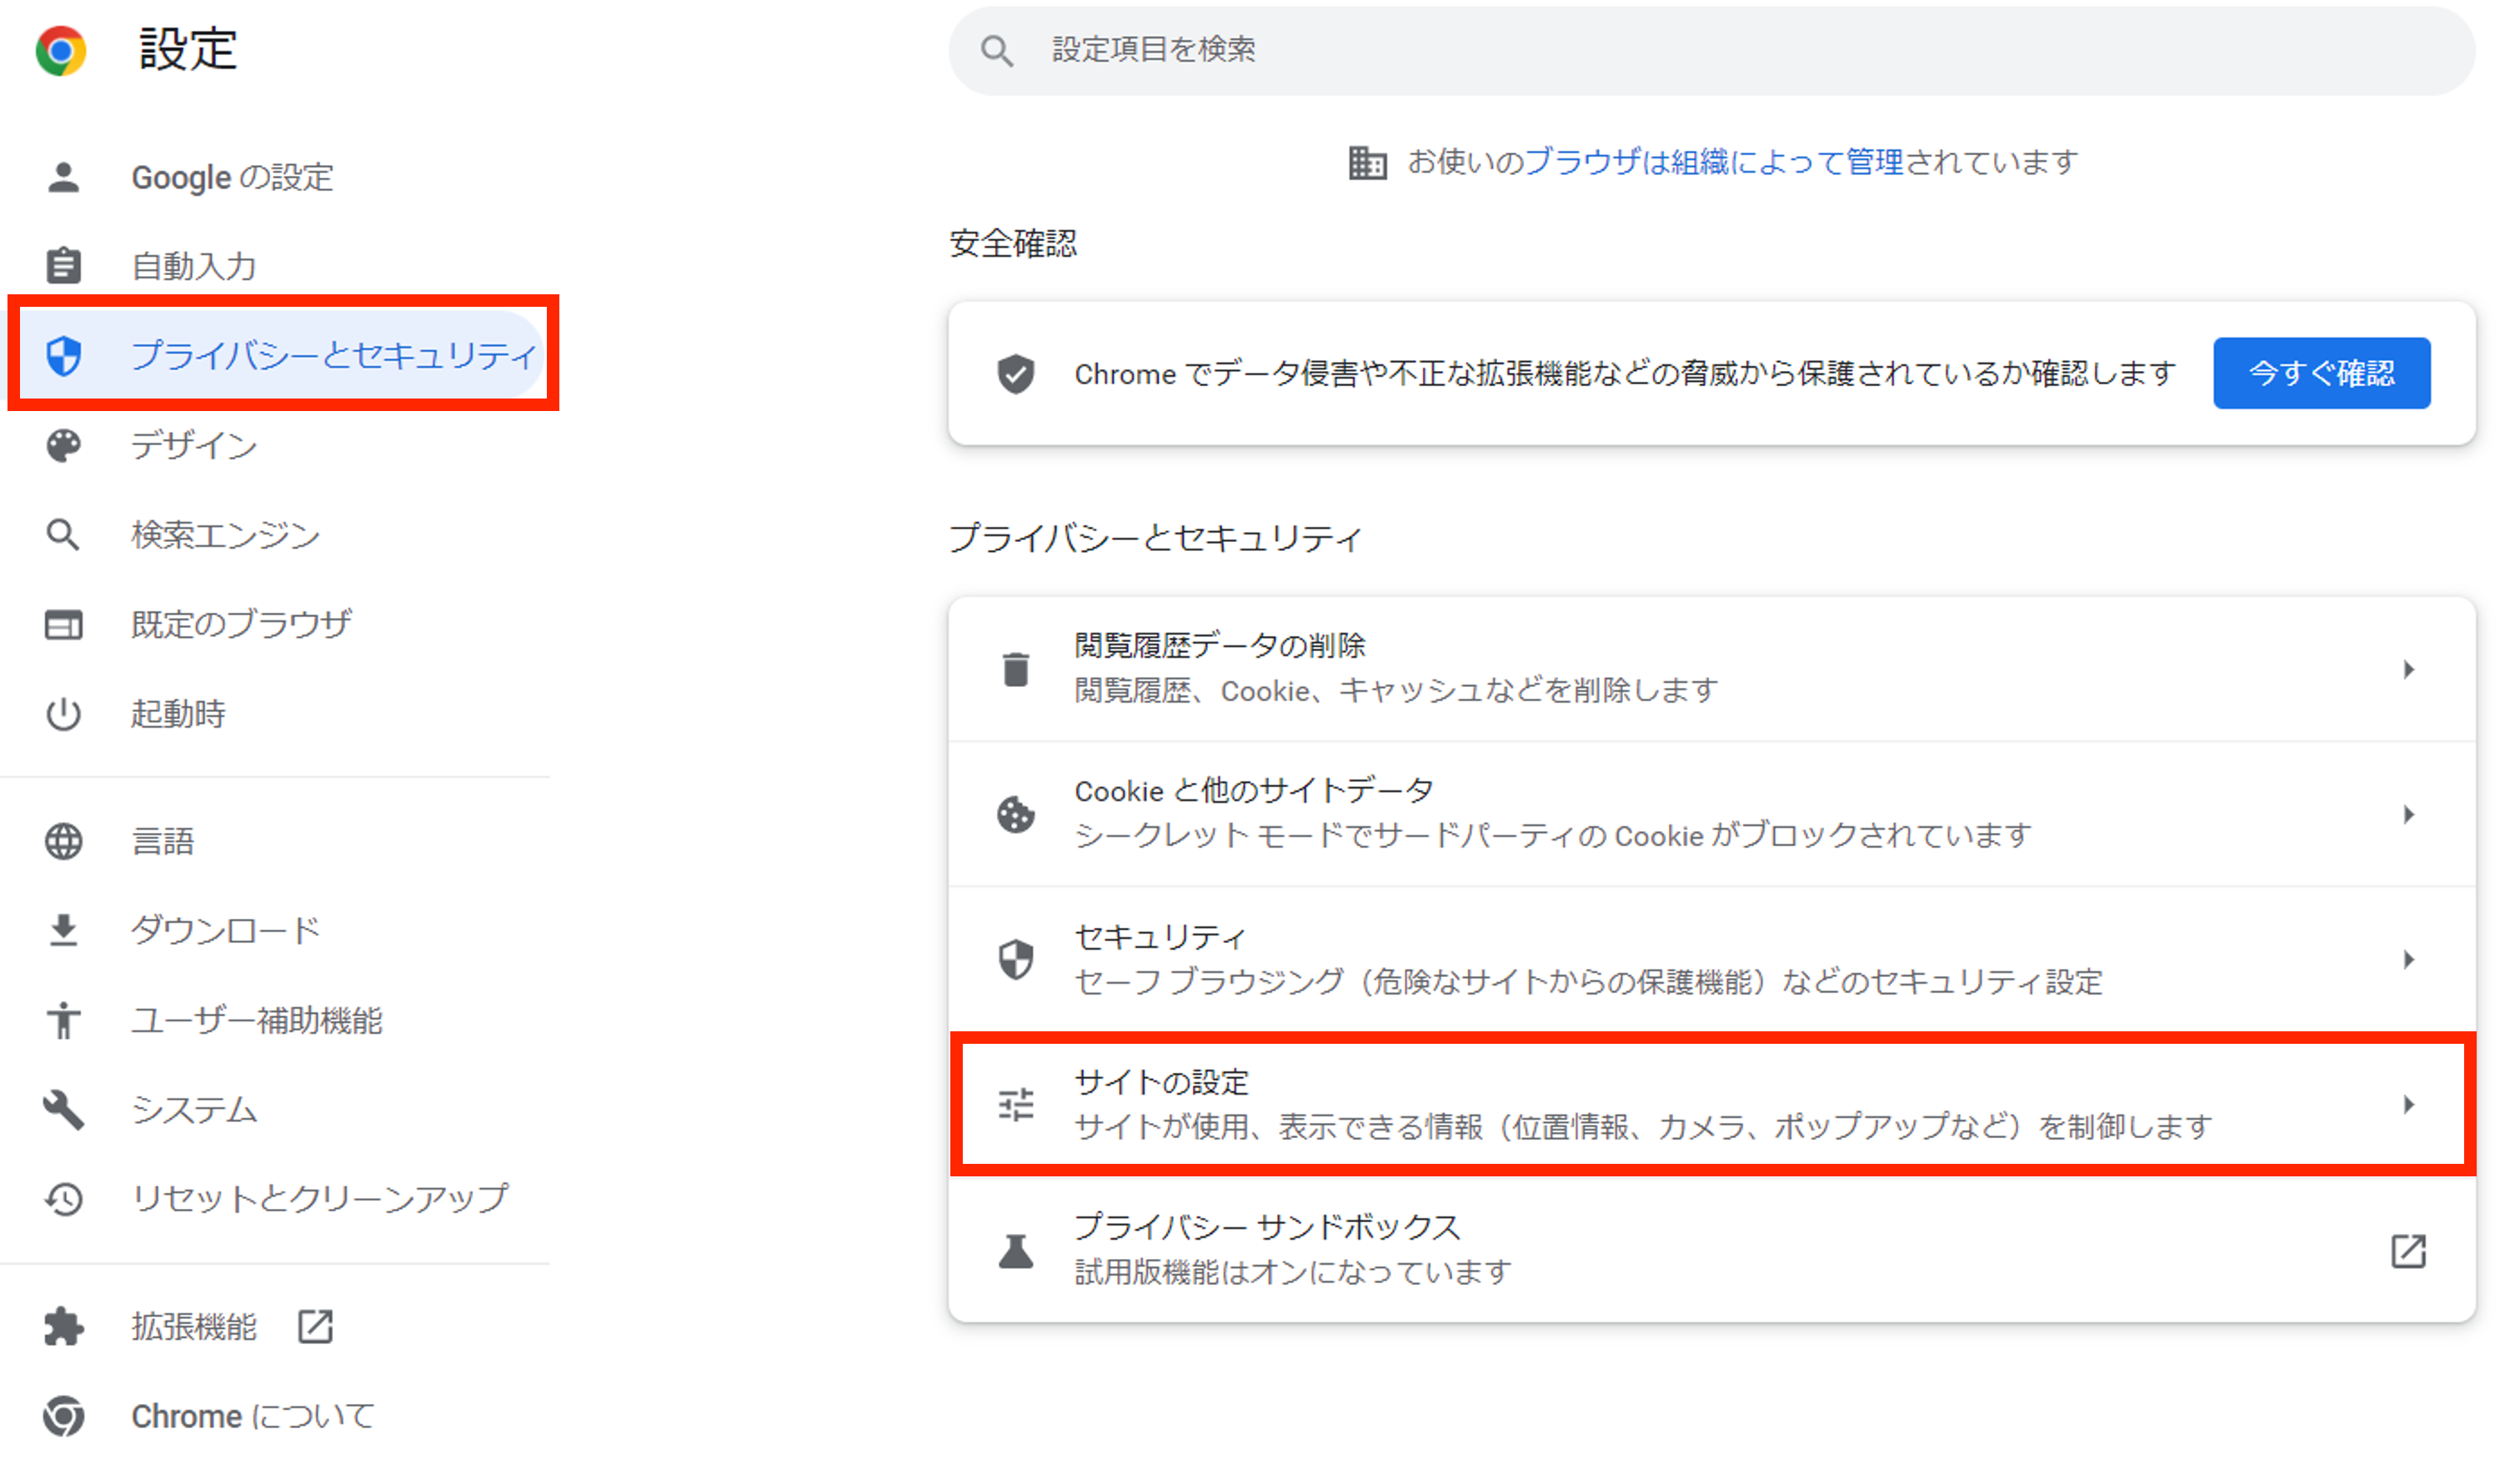The image size is (2520, 1459).
Task: Click the 安全確認 section heading
Action: [1012, 243]
